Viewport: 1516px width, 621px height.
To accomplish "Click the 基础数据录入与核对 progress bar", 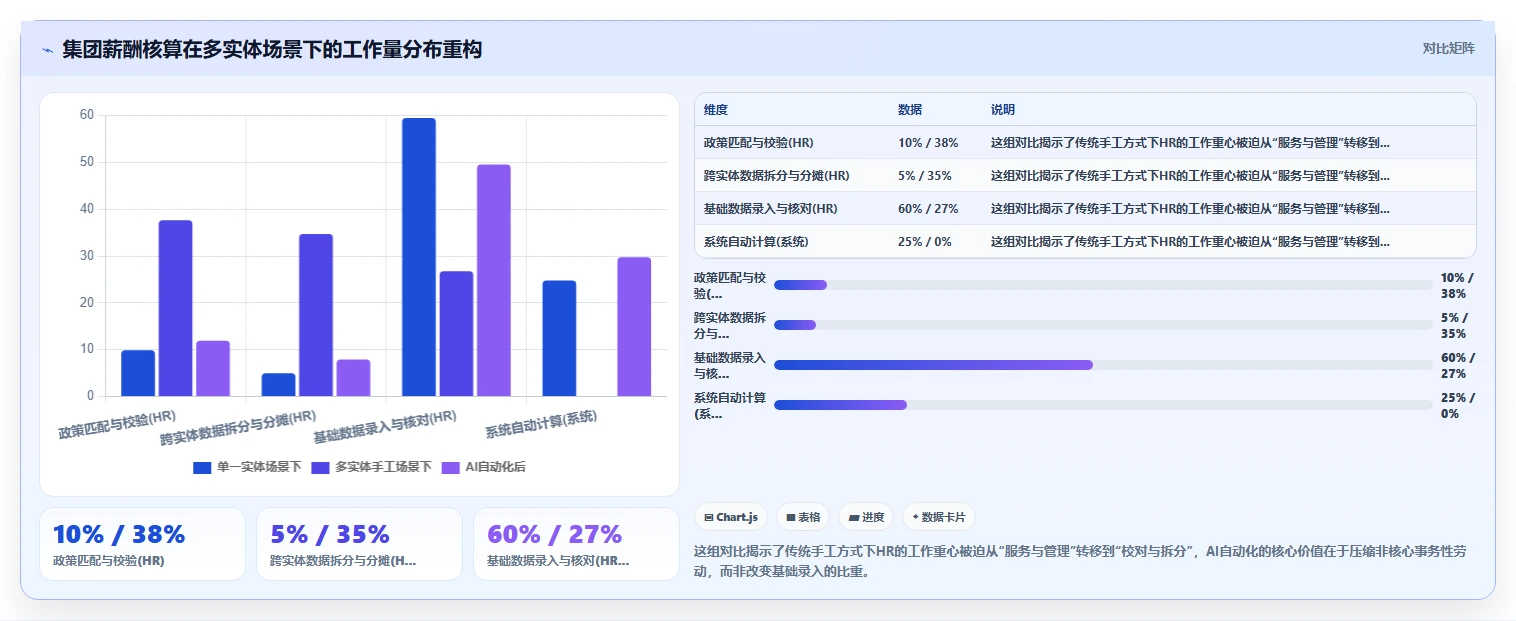I will click(x=1103, y=365).
